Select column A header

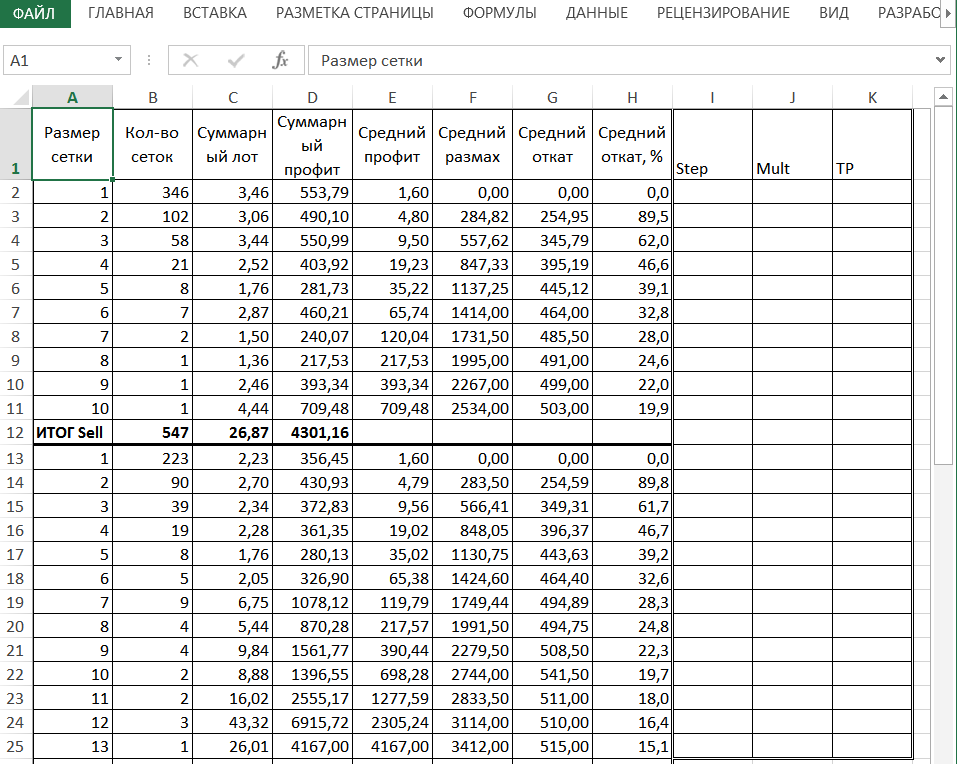tap(72, 97)
